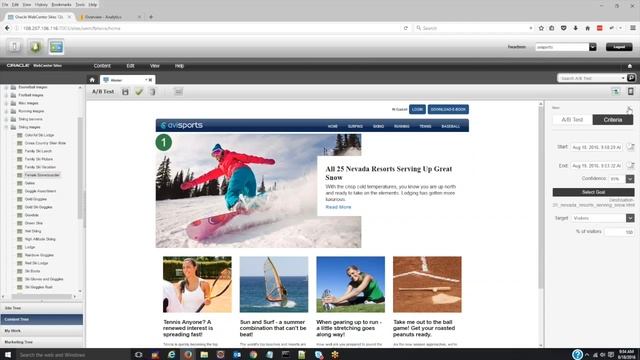Screen dimensions: 640x360
Task: Click the green checkmark approve icon
Action: [x=139, y=92]
